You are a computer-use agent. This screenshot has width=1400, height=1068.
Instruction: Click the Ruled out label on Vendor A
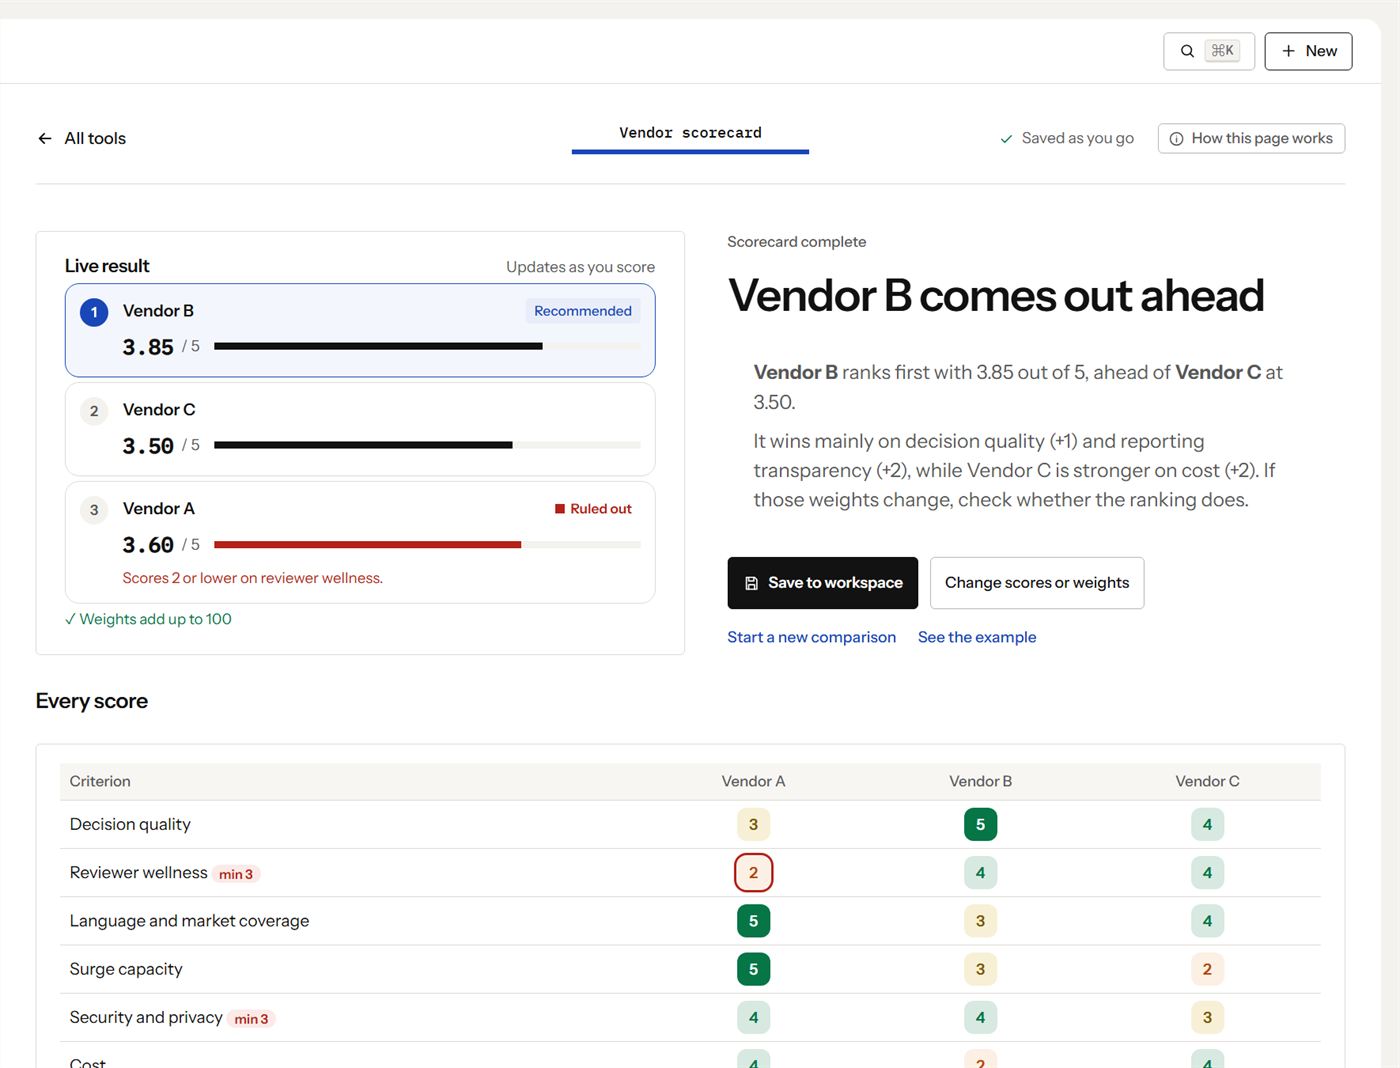pyautogui.click(x=593, y=509)
